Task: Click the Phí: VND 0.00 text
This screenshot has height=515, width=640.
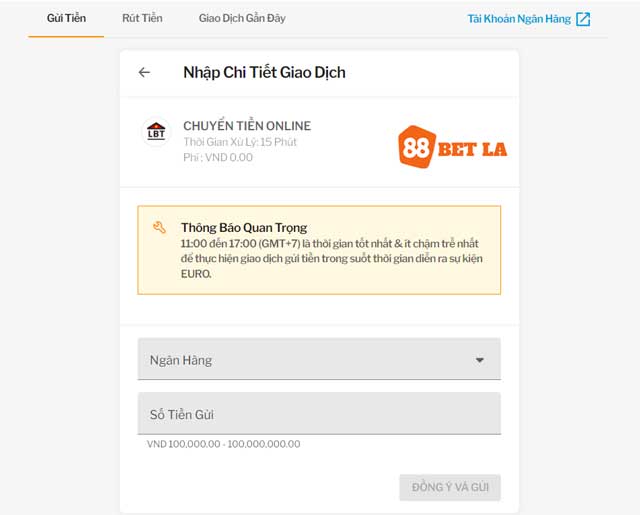Action: click(x=218, y=157)
